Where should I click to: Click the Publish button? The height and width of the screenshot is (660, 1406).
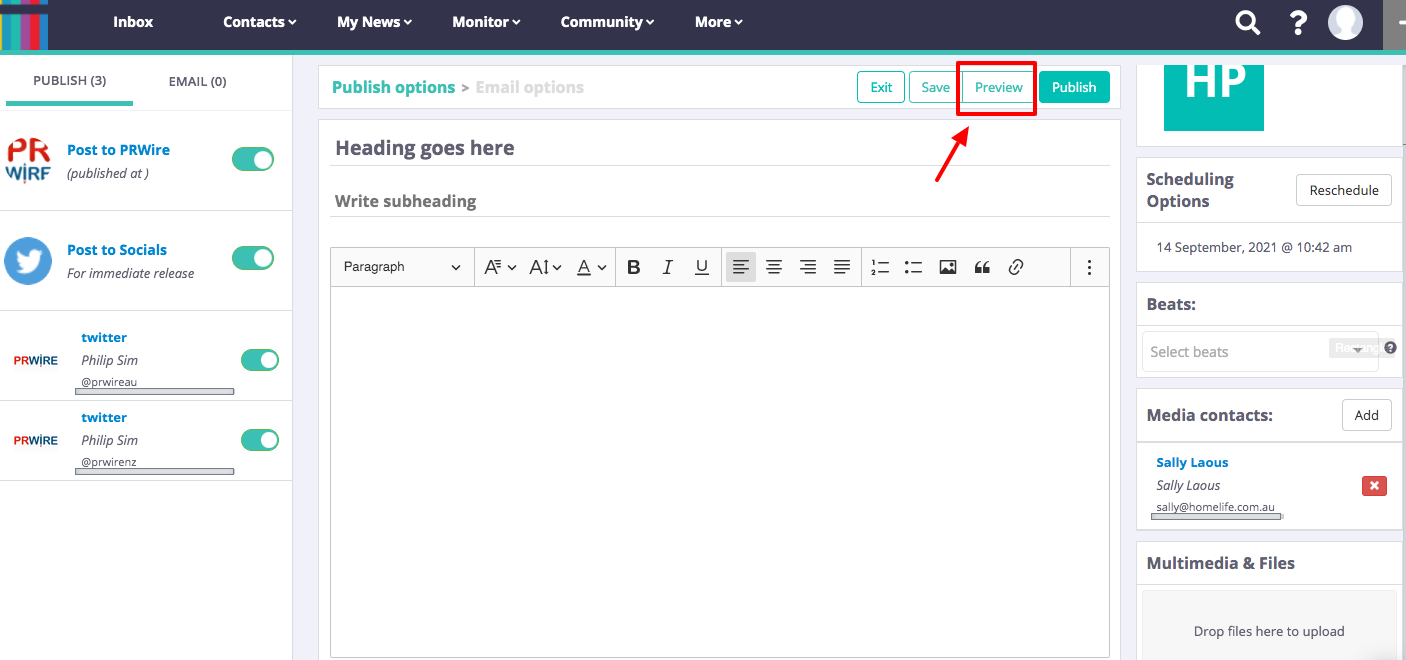1074,87
